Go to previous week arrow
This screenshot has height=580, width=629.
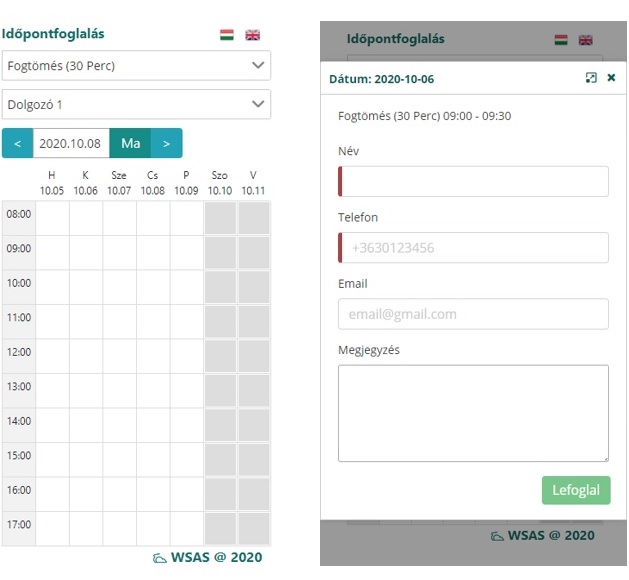tap(17, 143)
